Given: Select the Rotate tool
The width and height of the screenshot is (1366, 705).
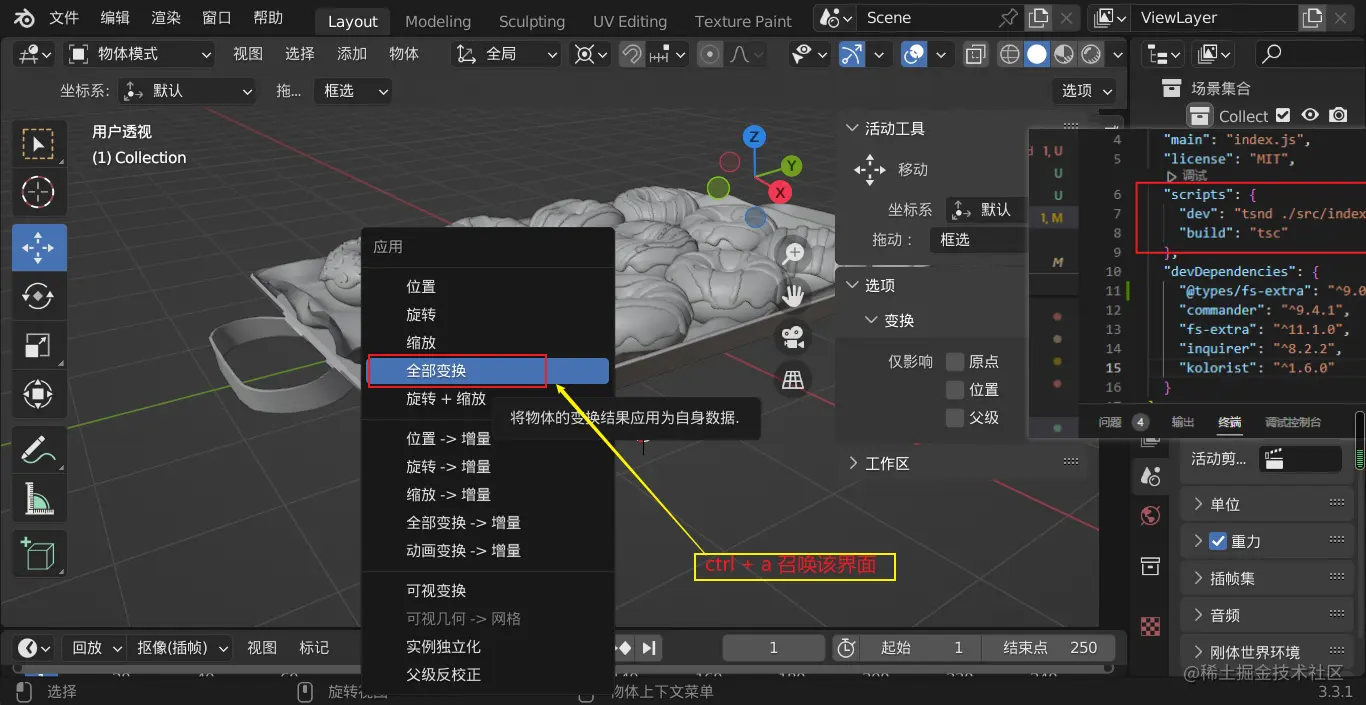Looking at the screenshot, I should 39,295.
